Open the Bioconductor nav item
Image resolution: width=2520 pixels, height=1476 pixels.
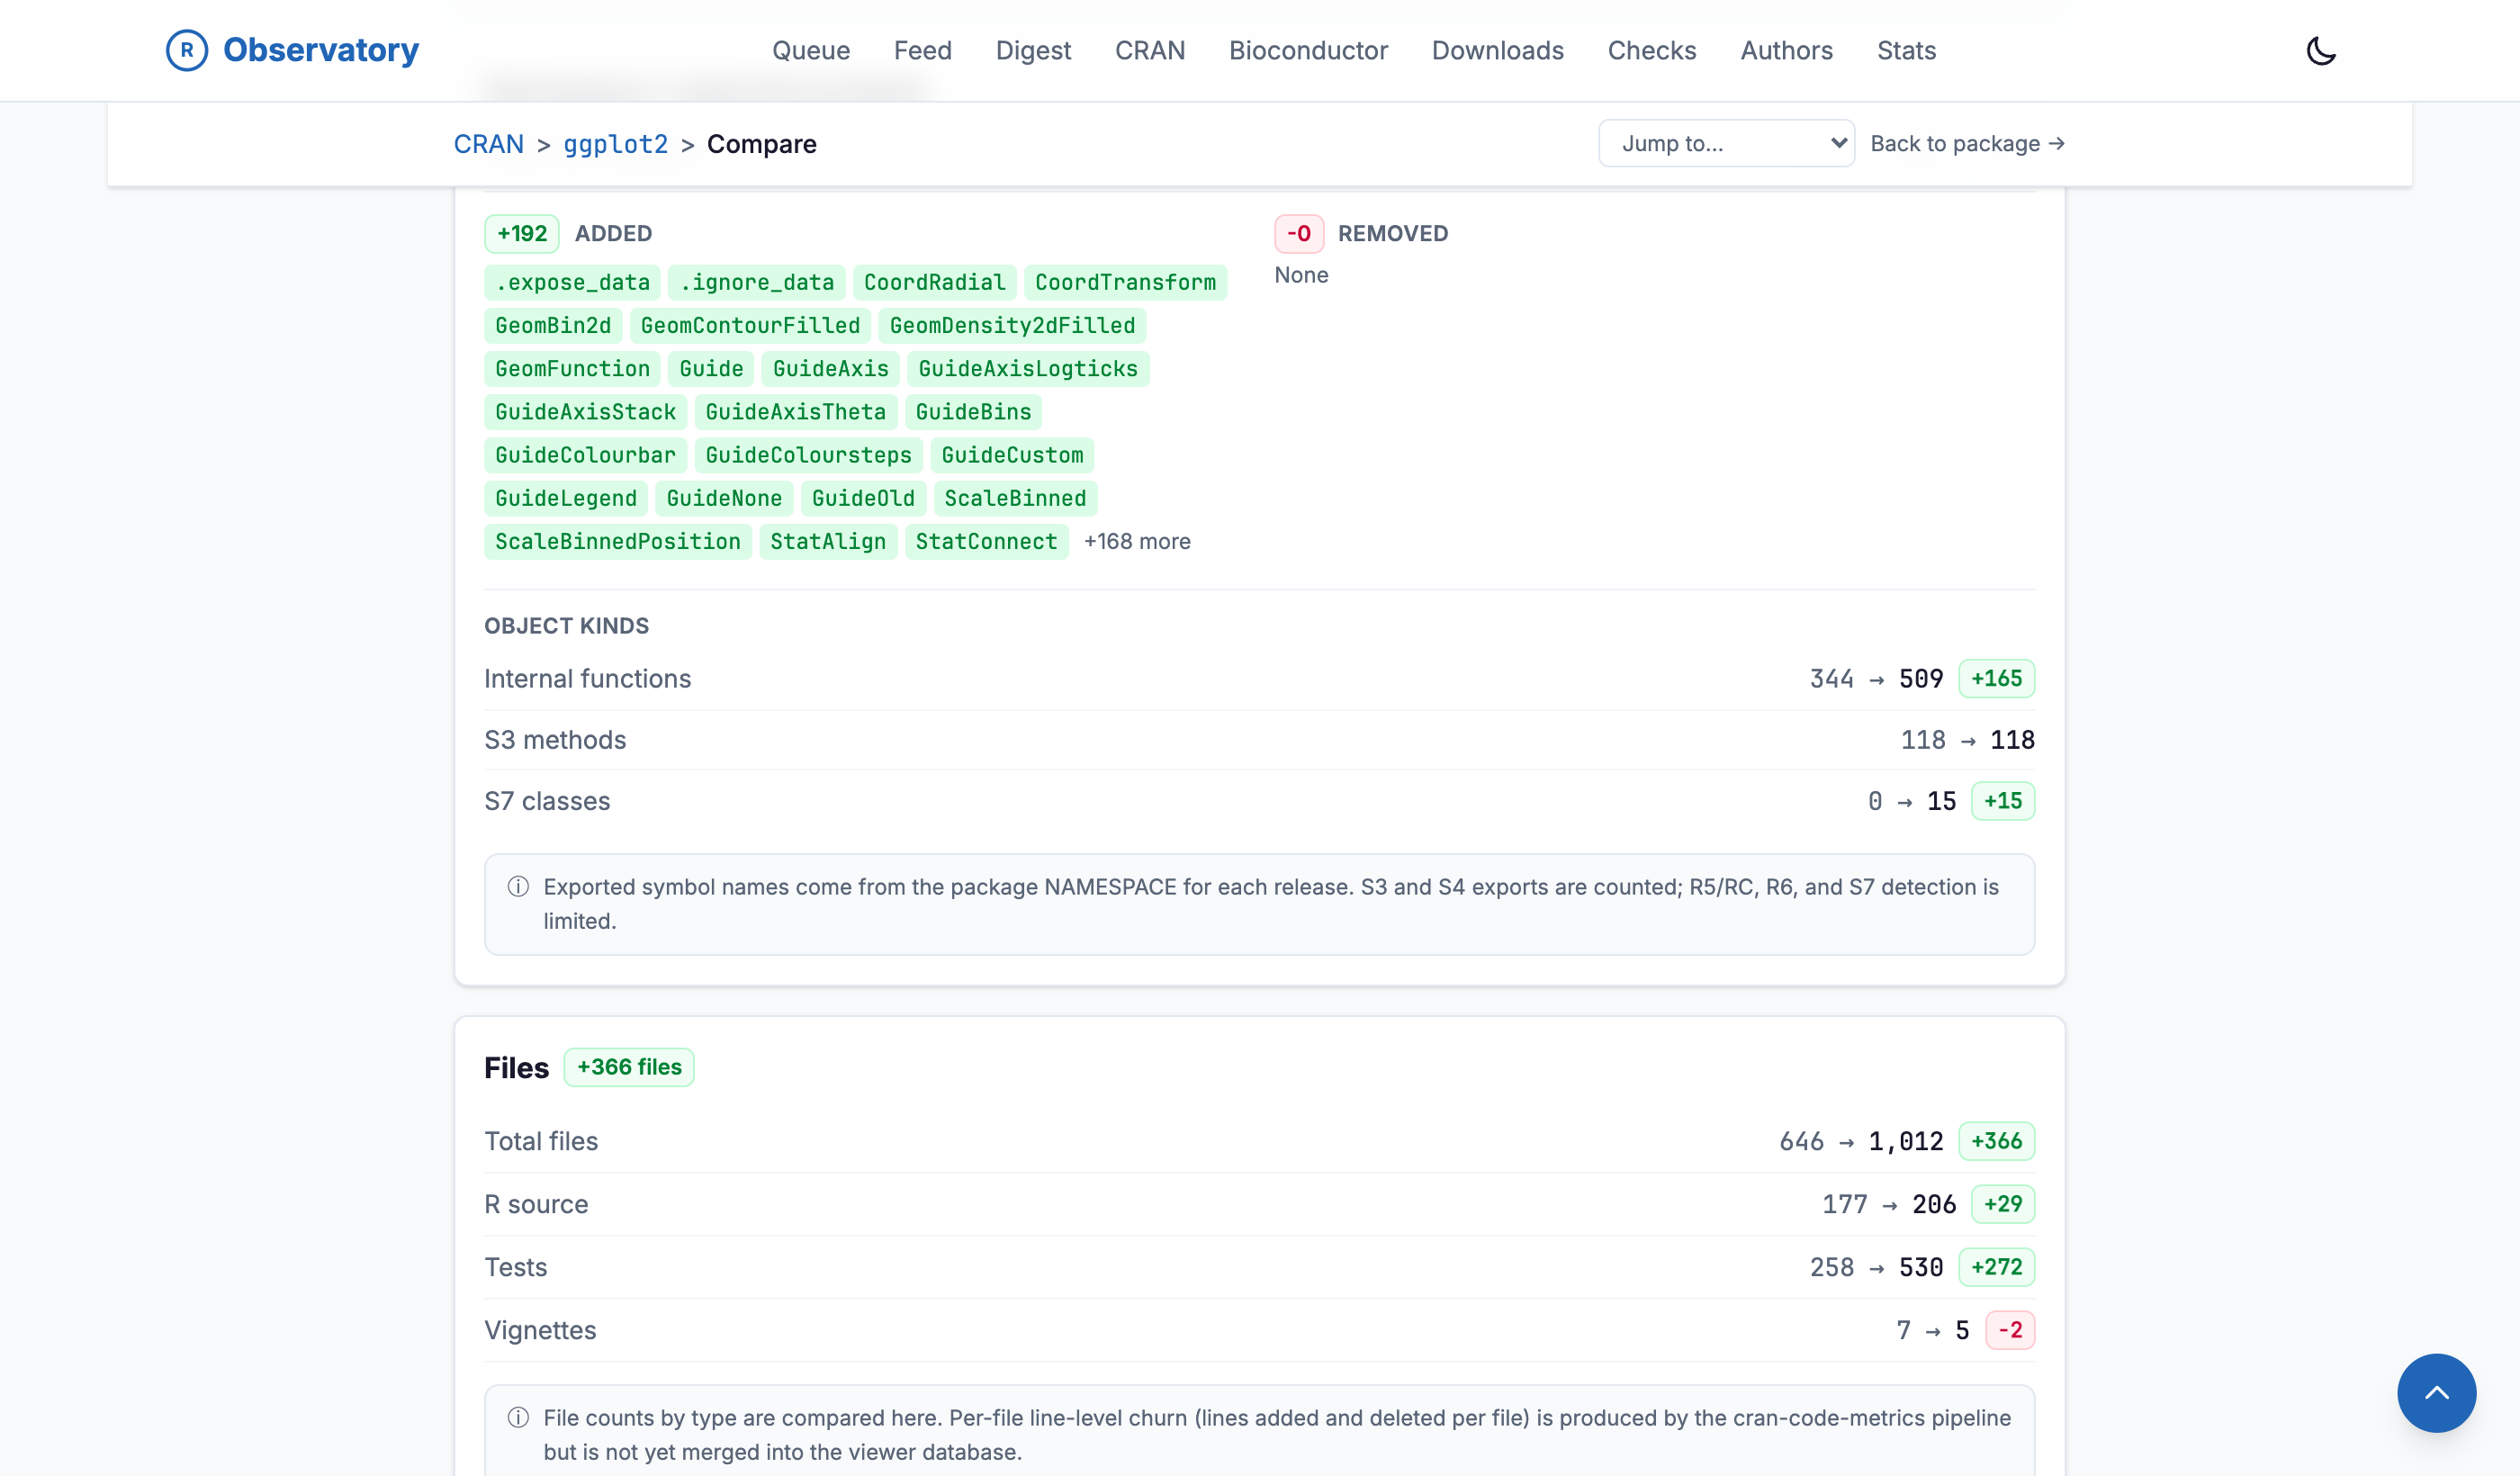point(1308,50)
